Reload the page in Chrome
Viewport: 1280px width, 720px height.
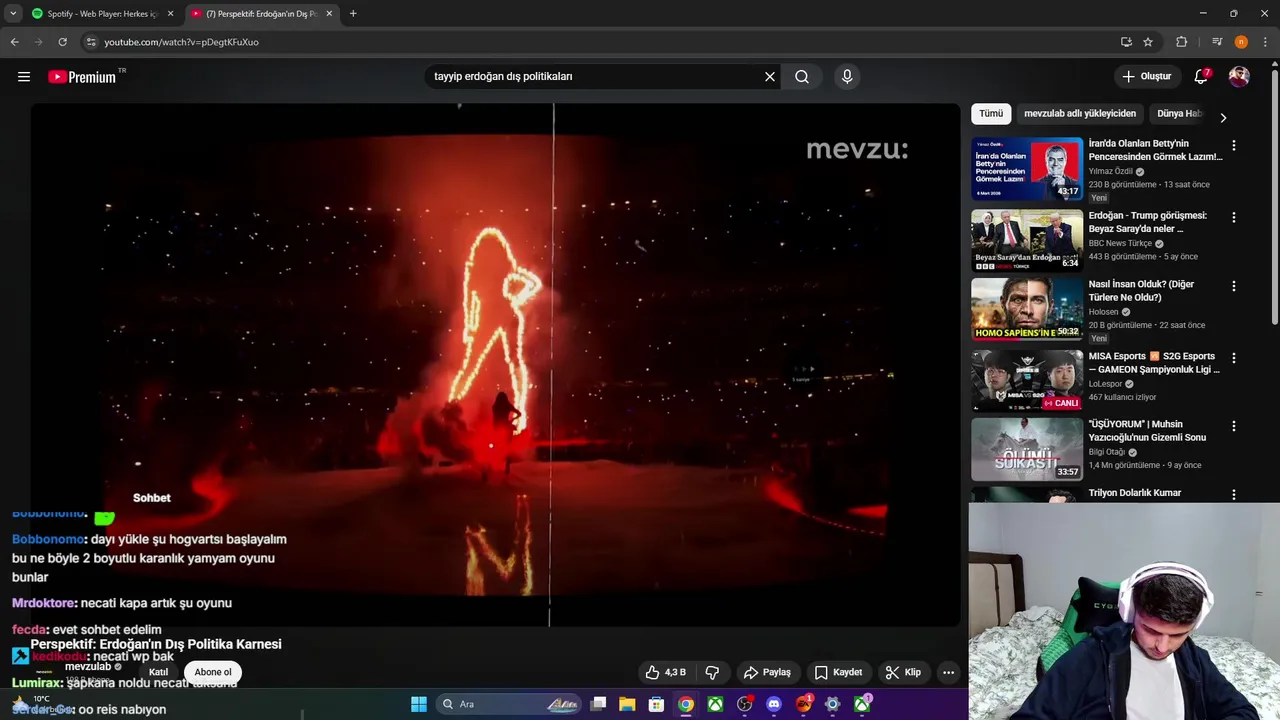[x=62, y=42]
